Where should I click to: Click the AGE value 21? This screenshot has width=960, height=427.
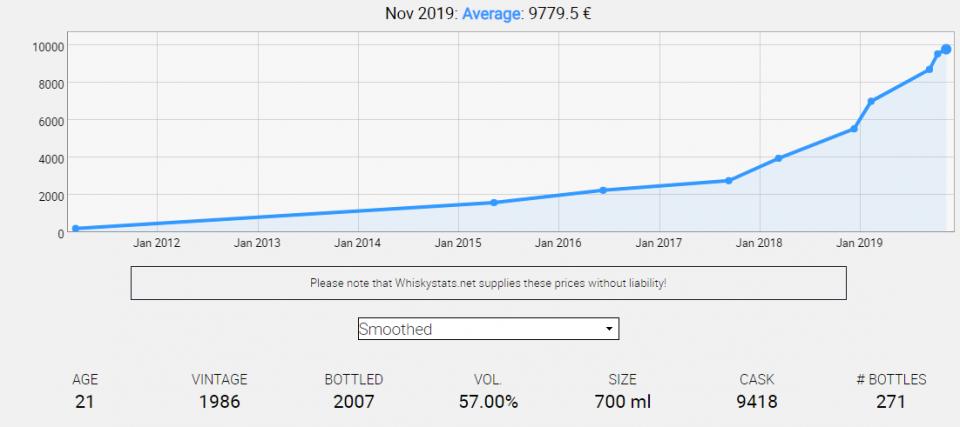coord(85,402)
